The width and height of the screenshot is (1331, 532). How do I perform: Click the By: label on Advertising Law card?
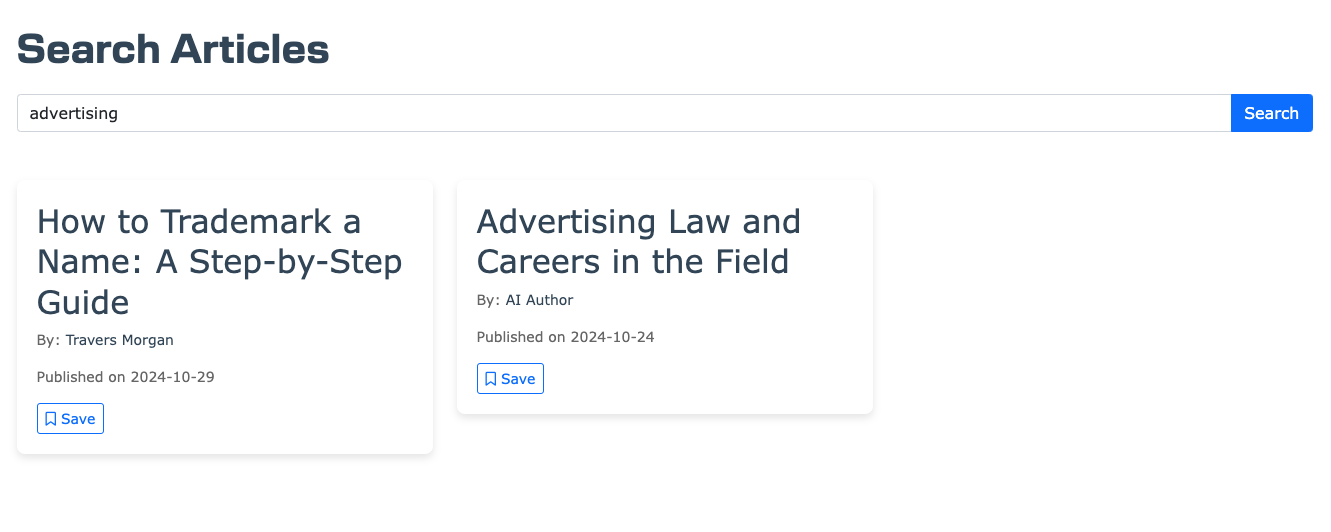(x=489, y=300)
